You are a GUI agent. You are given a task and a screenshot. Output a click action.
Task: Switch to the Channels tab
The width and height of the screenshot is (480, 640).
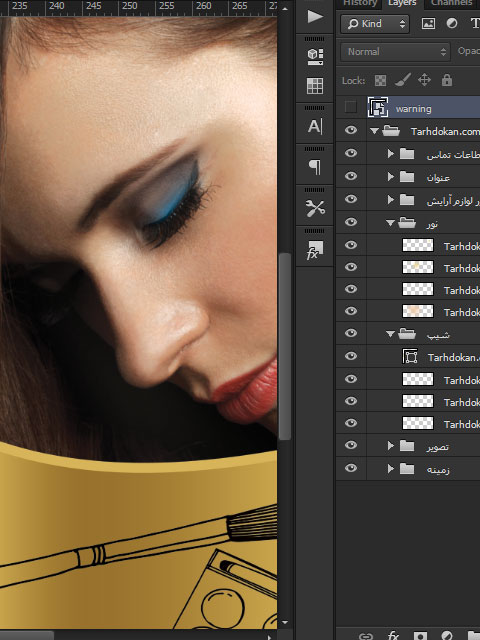(x=452, y=3)
